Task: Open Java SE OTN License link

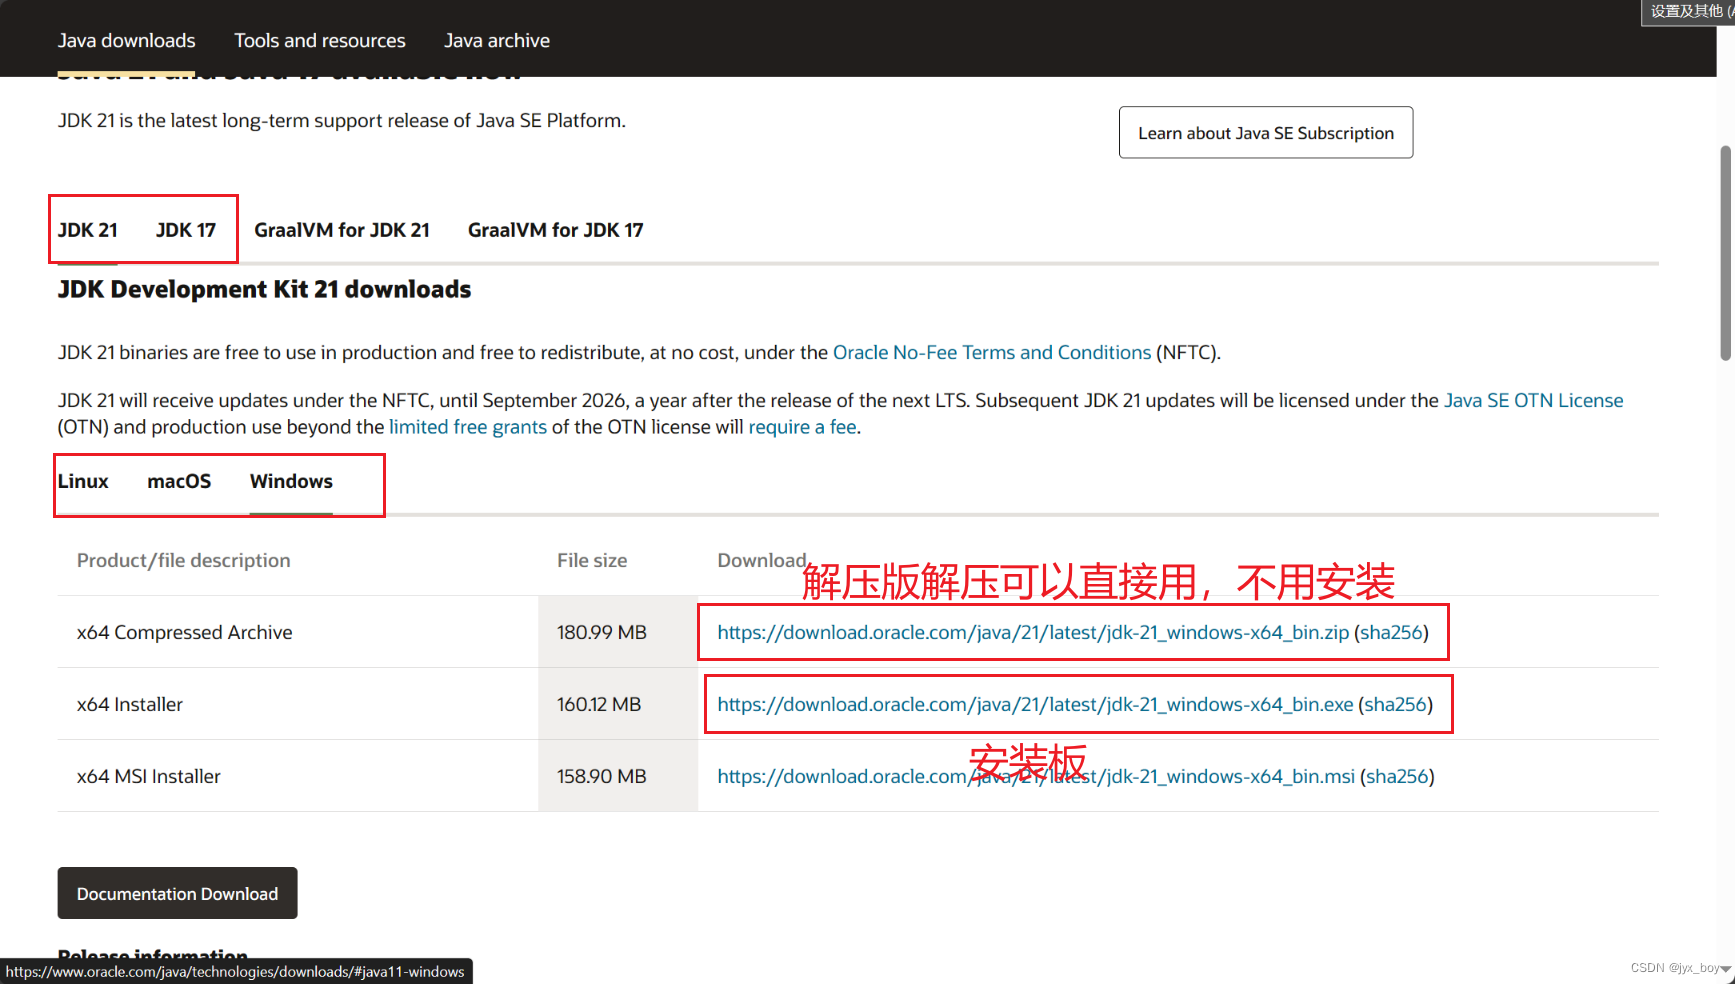Action: click(x=1534, y=401)
